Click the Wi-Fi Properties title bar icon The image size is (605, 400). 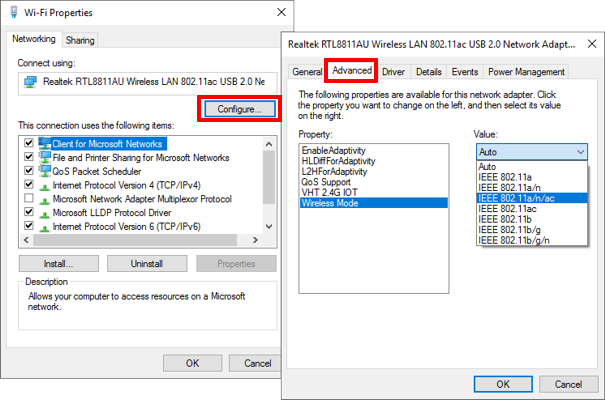[14, 12]
